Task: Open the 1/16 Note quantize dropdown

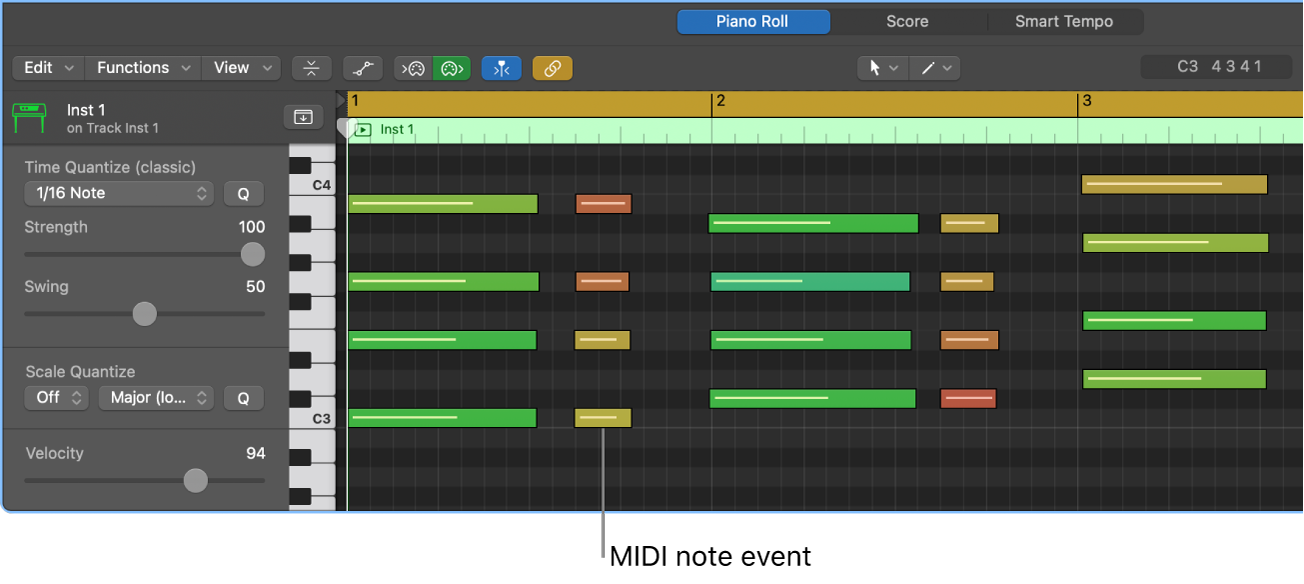Action: [x=119, y=193]
